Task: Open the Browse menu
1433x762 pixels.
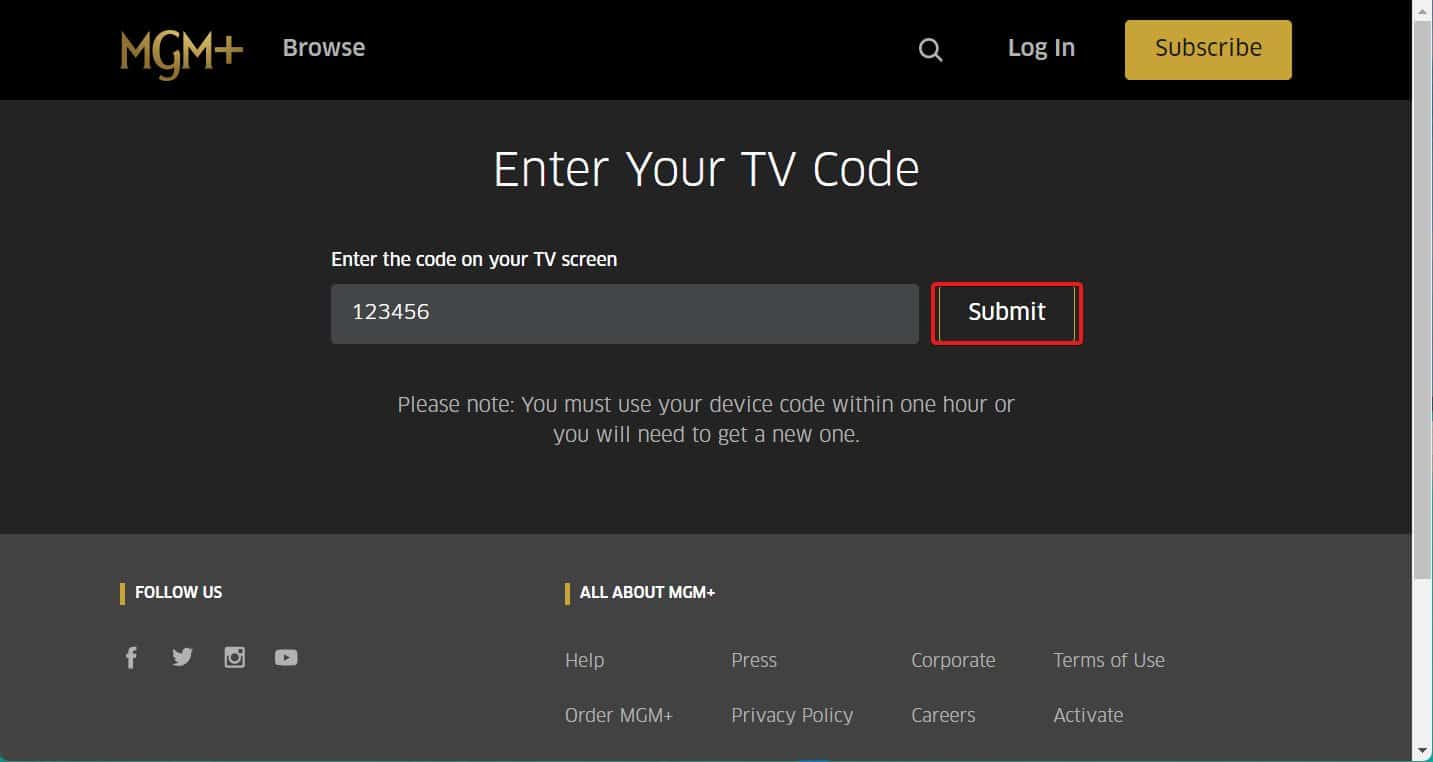Action: pos(323,47)
